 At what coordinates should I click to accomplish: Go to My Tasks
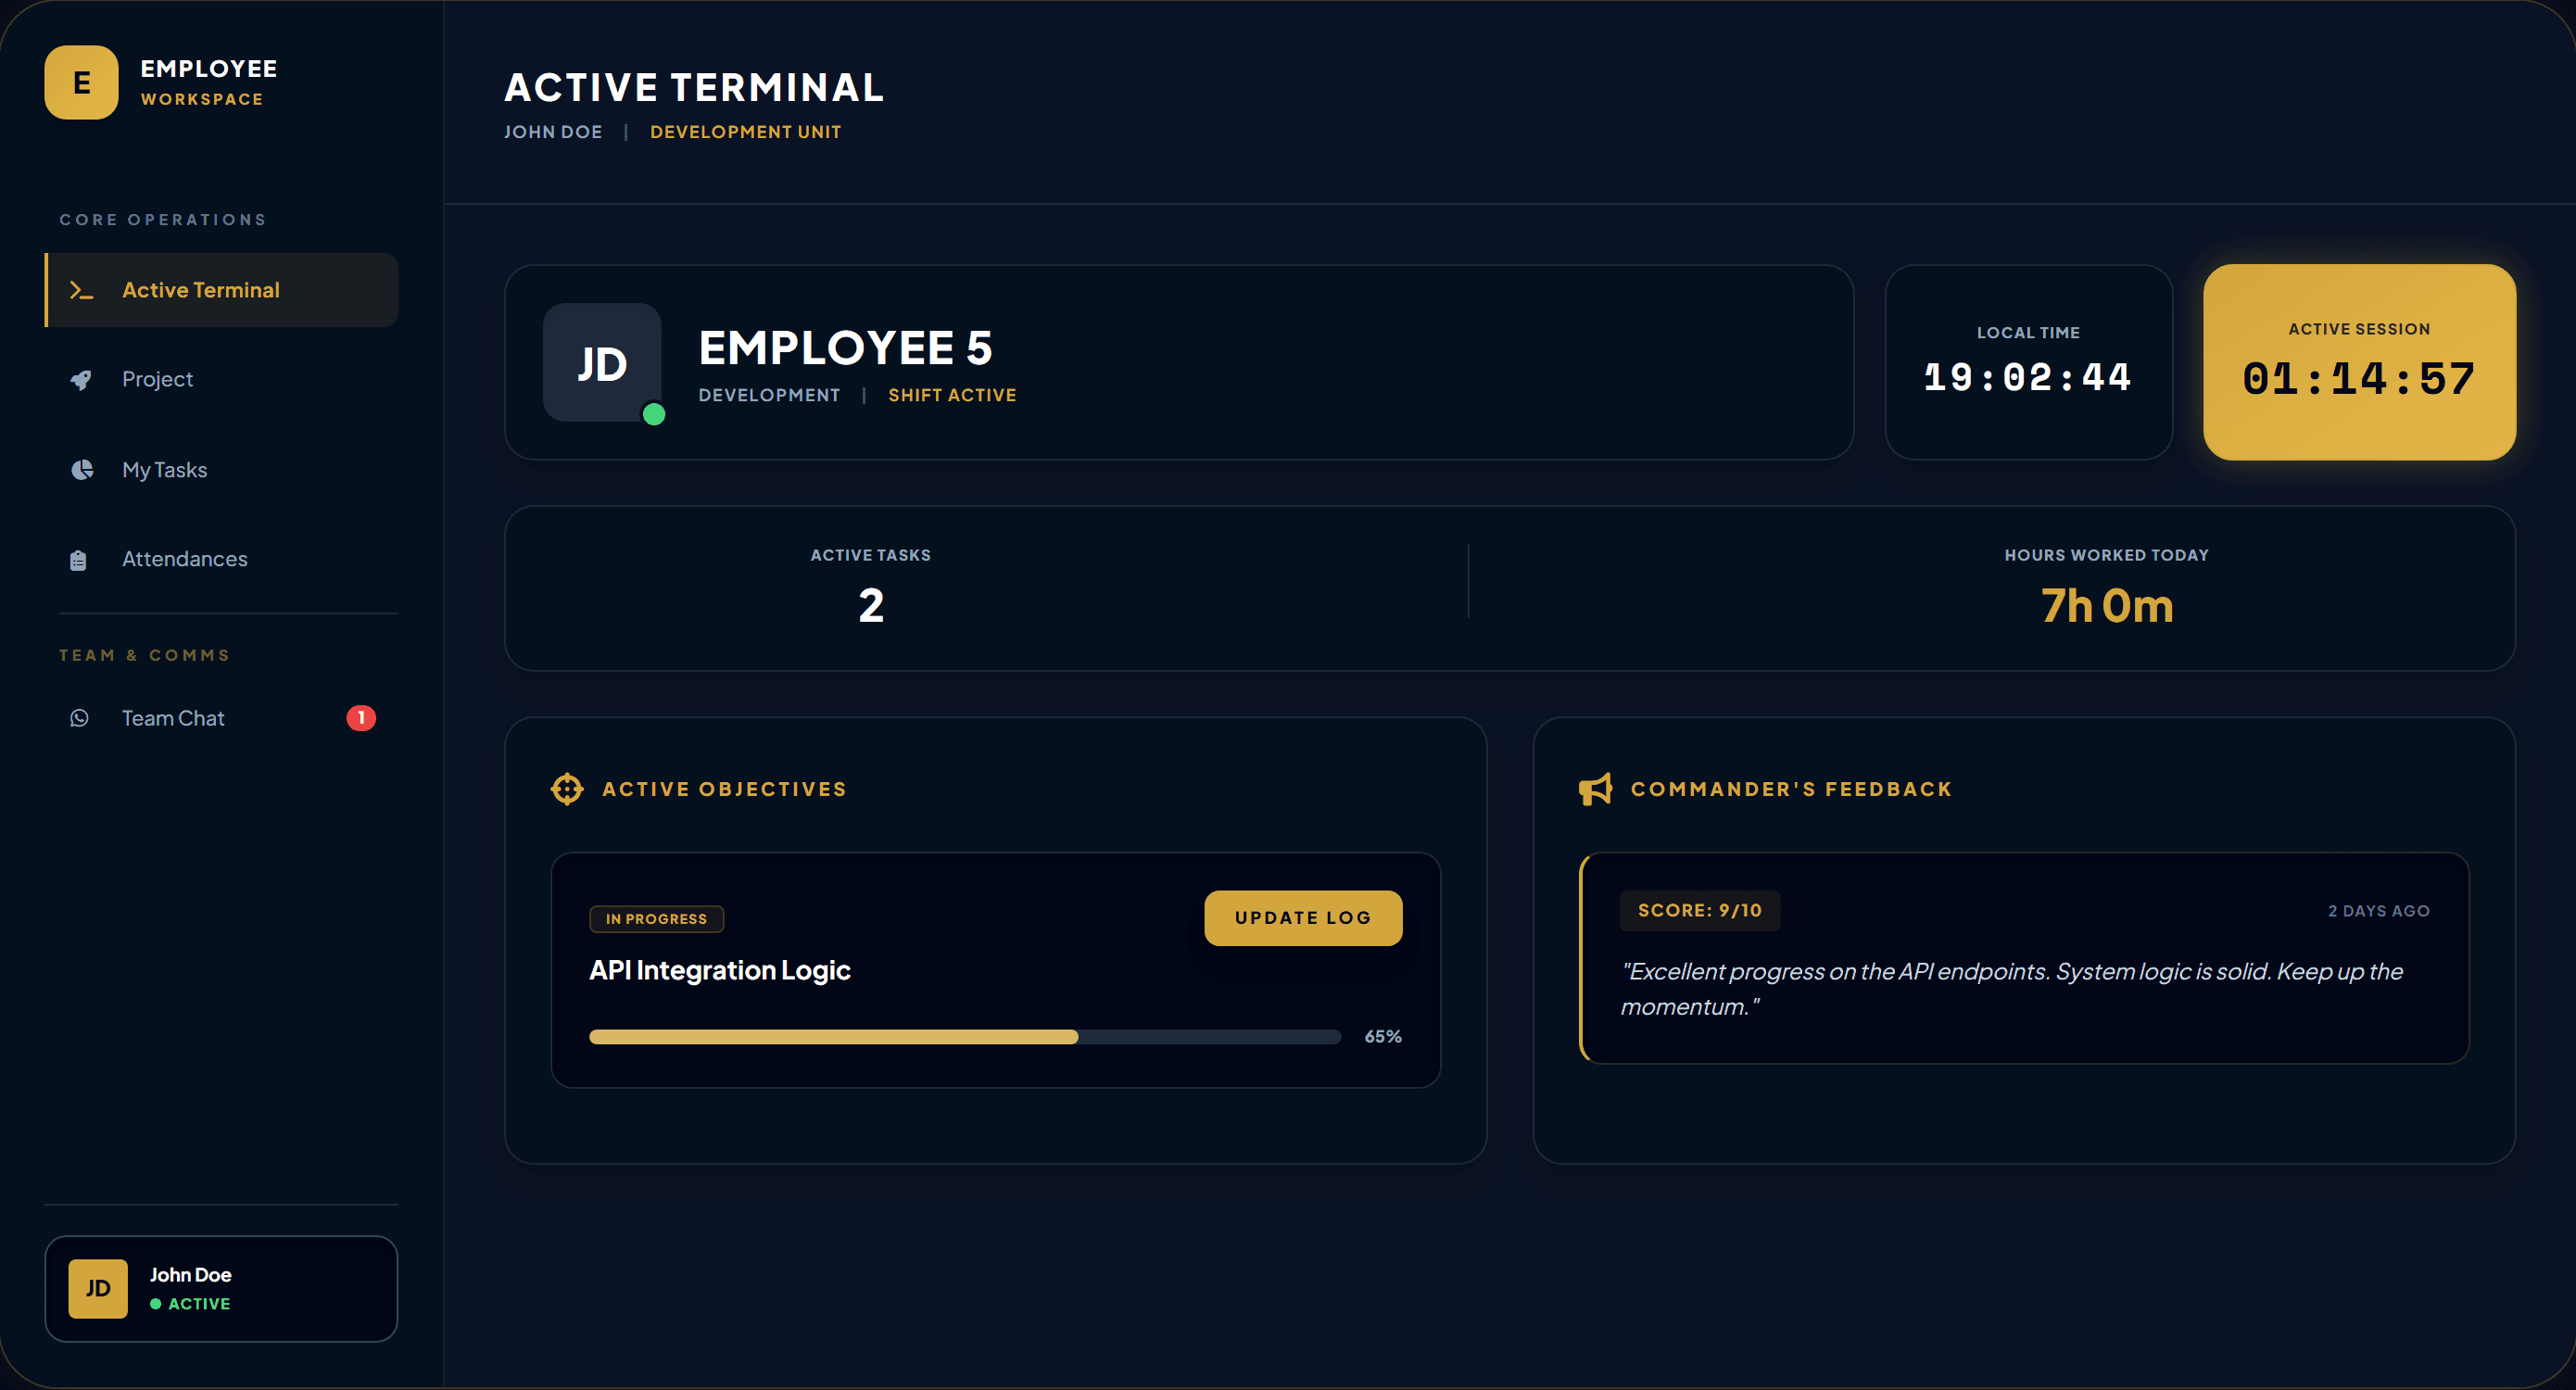click(x=221, y=470)
